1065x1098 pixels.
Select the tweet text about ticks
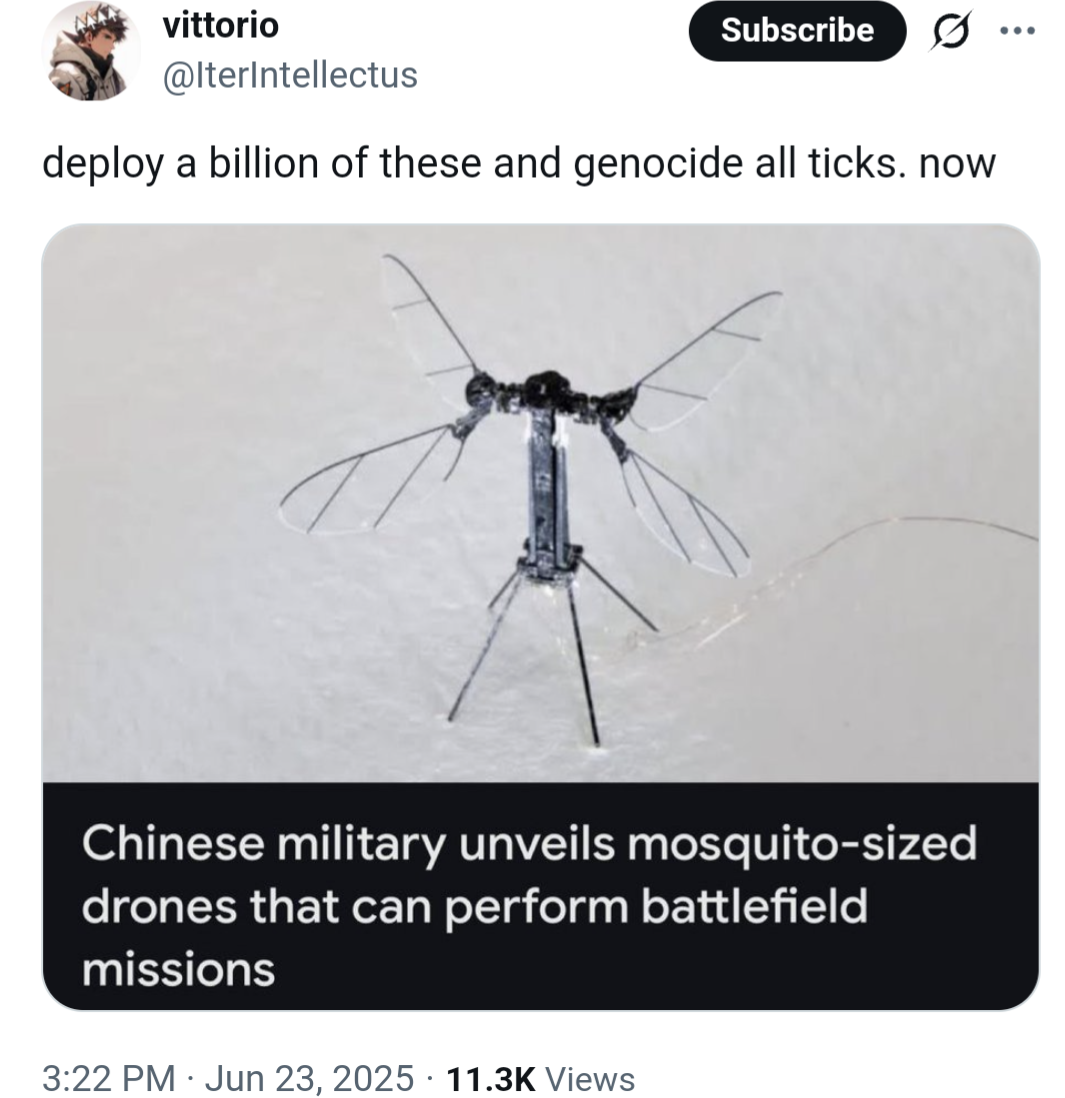tap(519, 164)
